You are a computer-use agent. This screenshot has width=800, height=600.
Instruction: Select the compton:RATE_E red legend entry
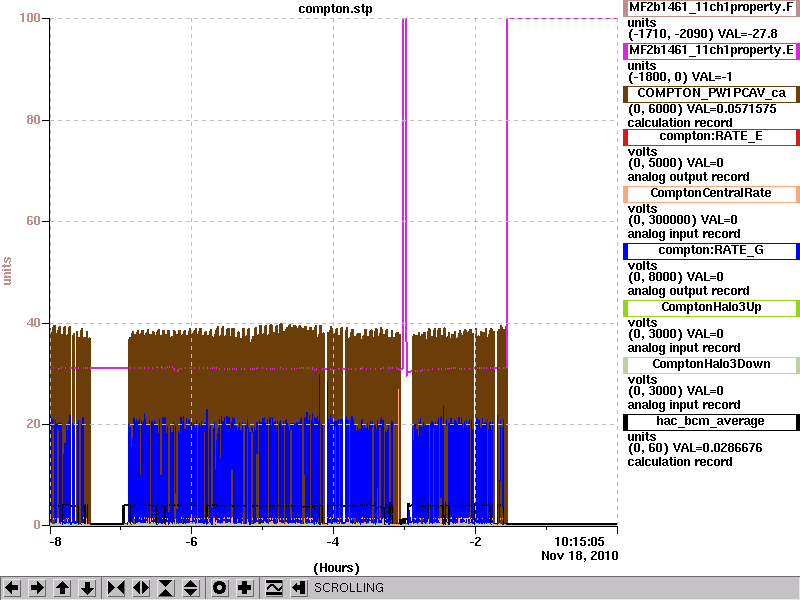point(711,137)
